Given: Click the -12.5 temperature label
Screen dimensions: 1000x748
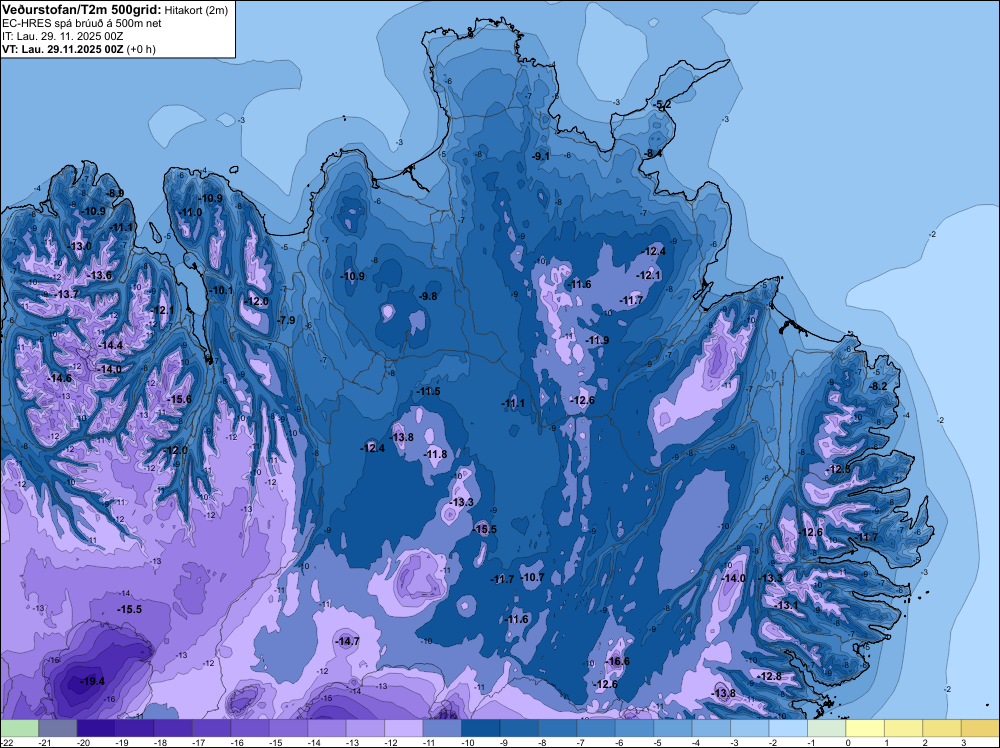Looking at the screenshot, I should (838, 469).
